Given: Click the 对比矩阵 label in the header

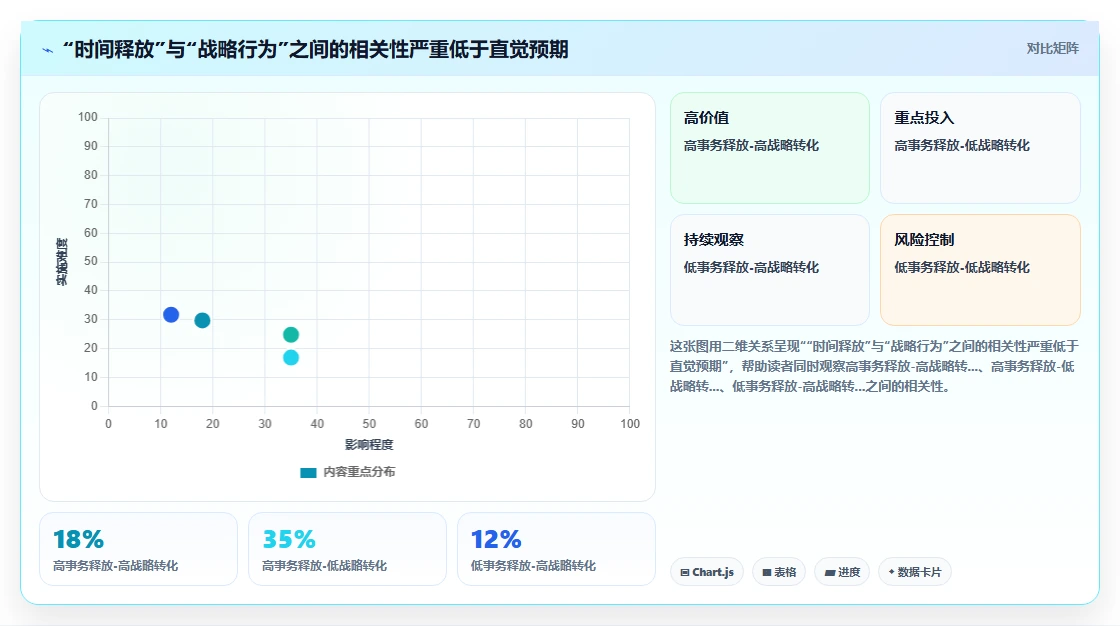Looking at the screenshot, I should [1052, 49].
